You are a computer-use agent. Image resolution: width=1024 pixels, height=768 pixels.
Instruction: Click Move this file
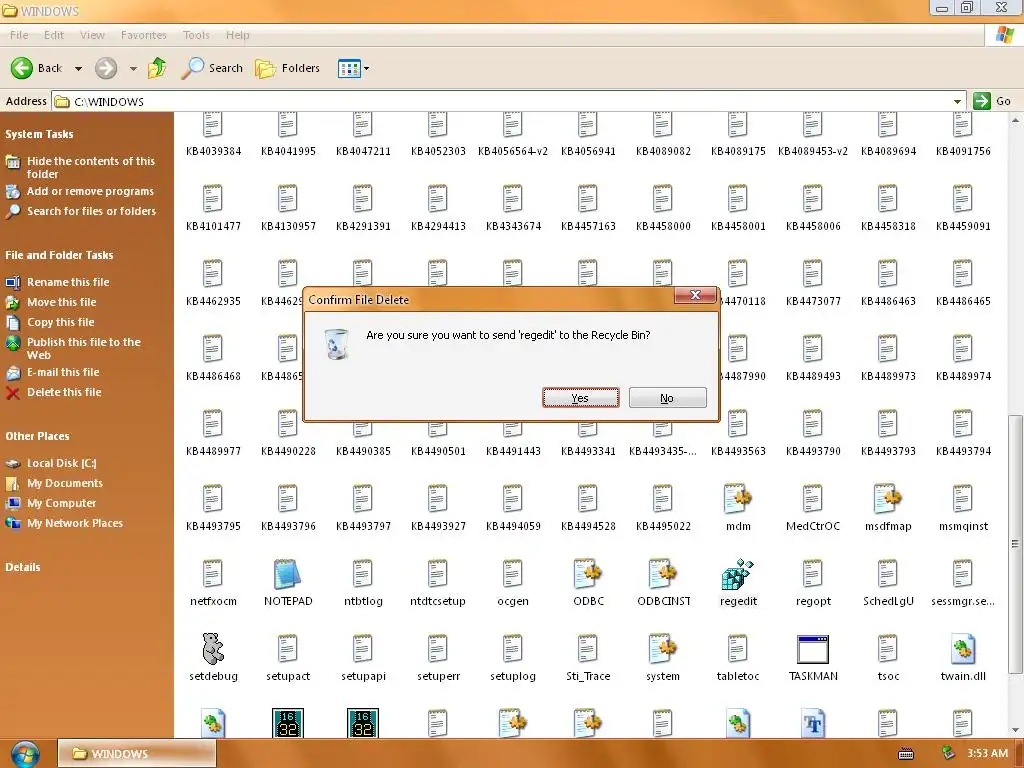coord(61,302)
